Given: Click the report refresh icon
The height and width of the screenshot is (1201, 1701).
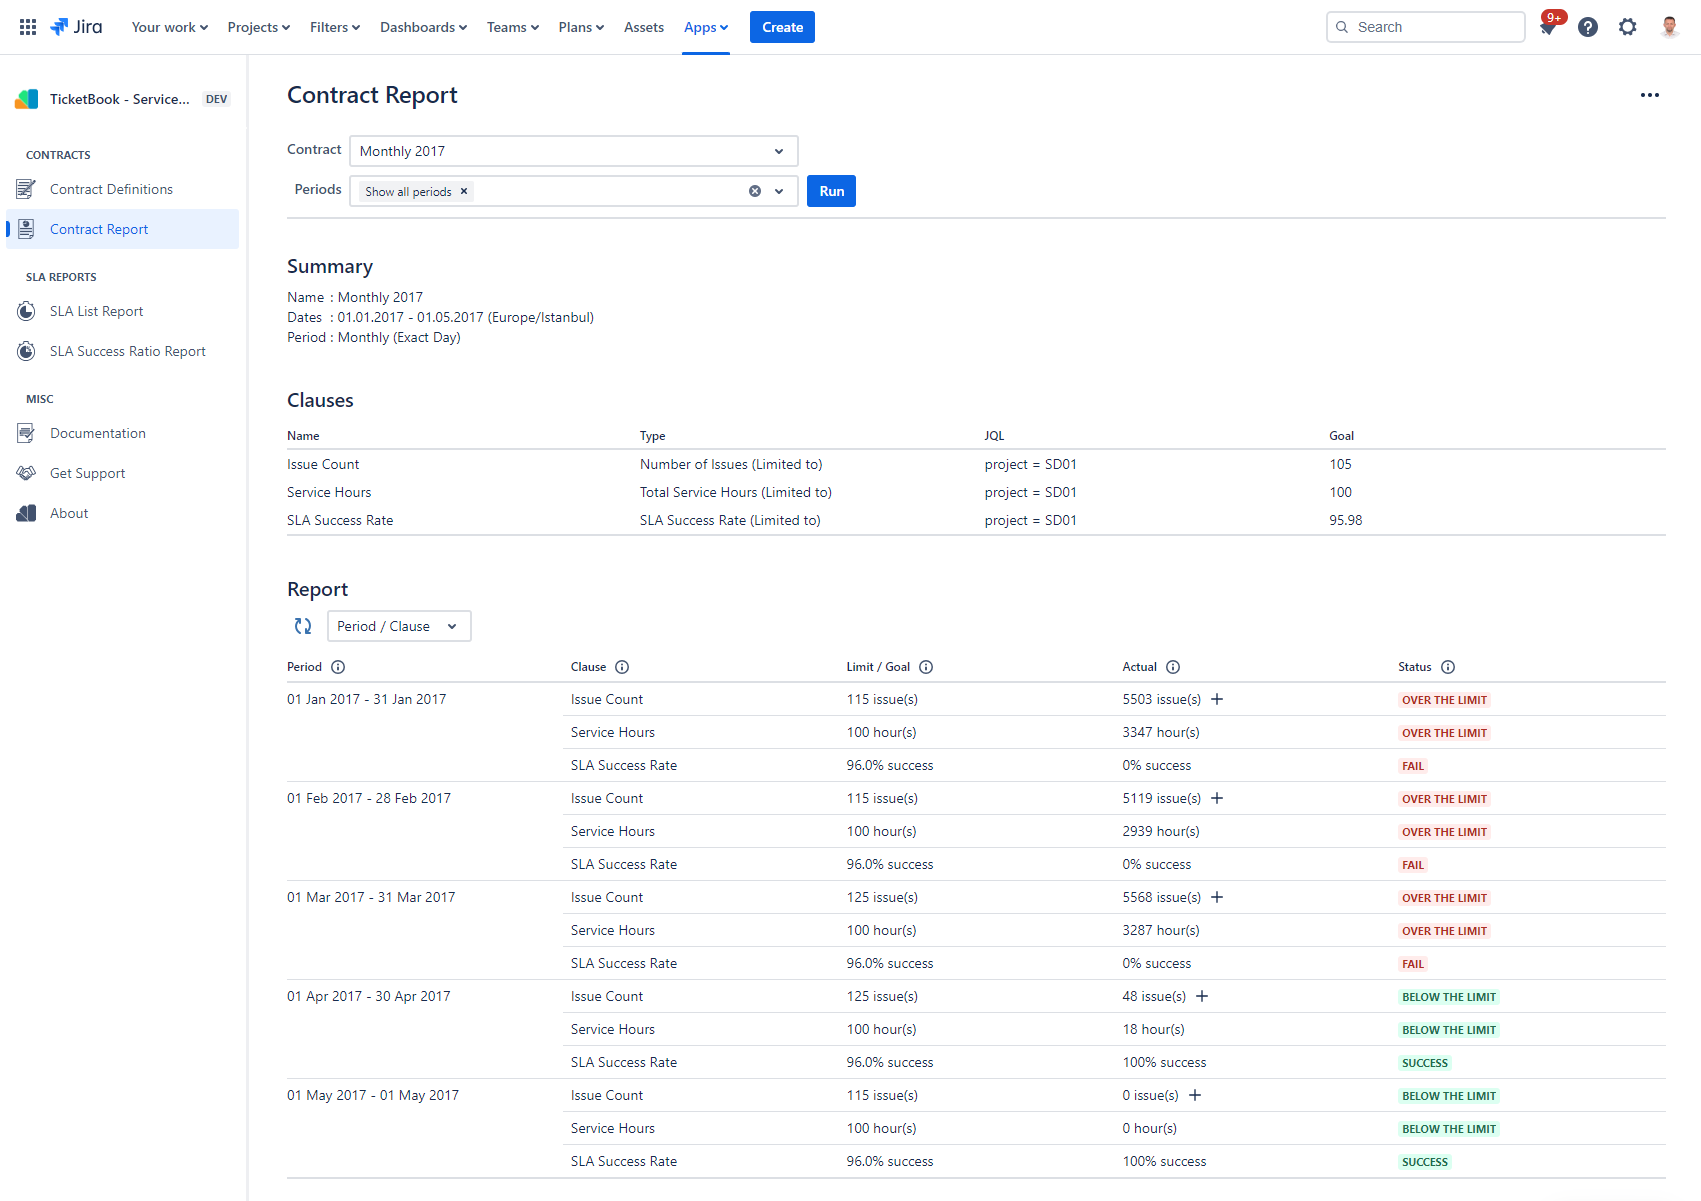Looking at the screenshot, I should [303, 626].
